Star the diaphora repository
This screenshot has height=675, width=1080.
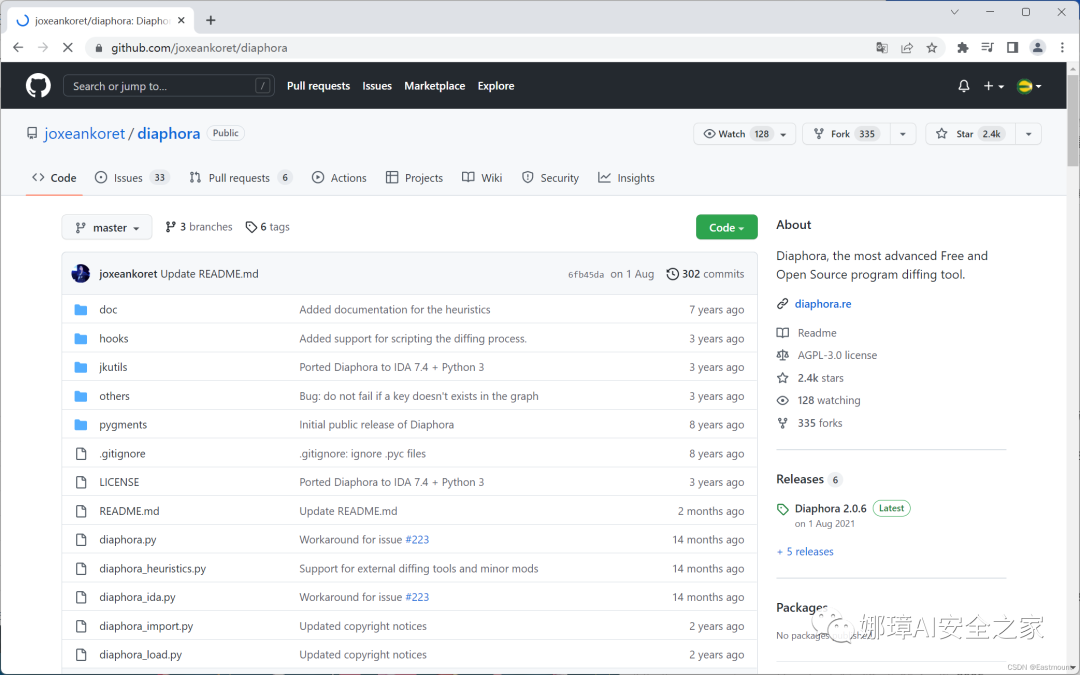click(x=970, y=134)
